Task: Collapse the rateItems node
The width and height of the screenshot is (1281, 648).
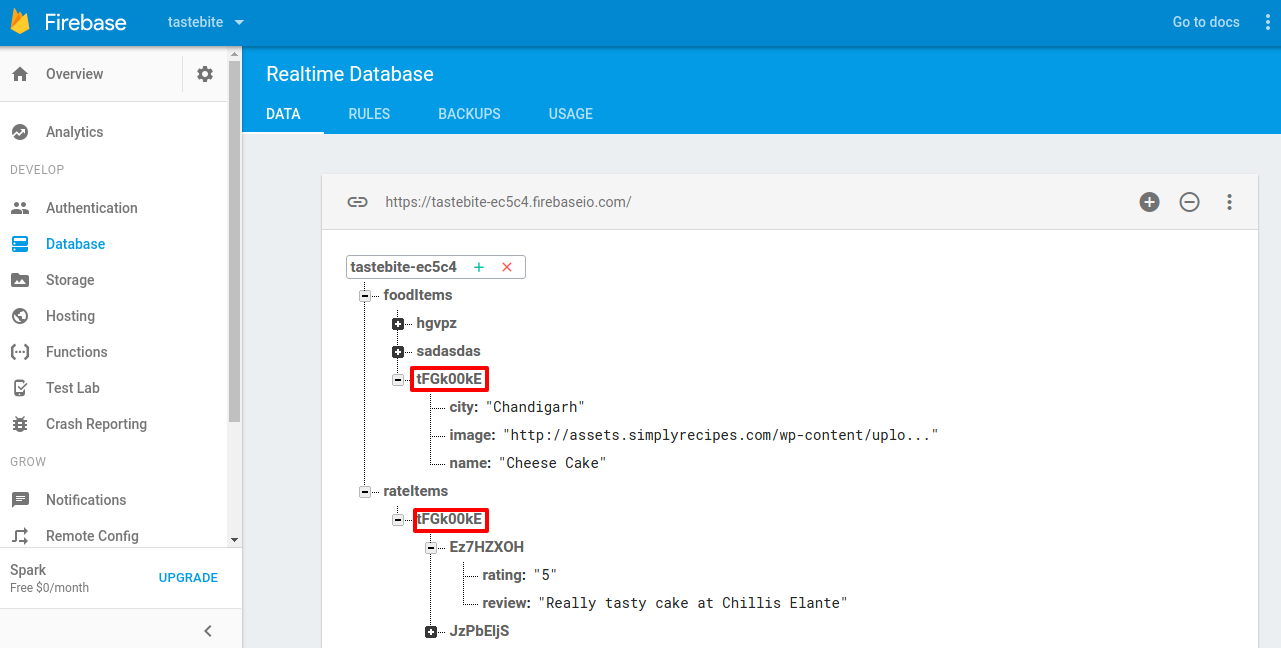Action: 364,492
